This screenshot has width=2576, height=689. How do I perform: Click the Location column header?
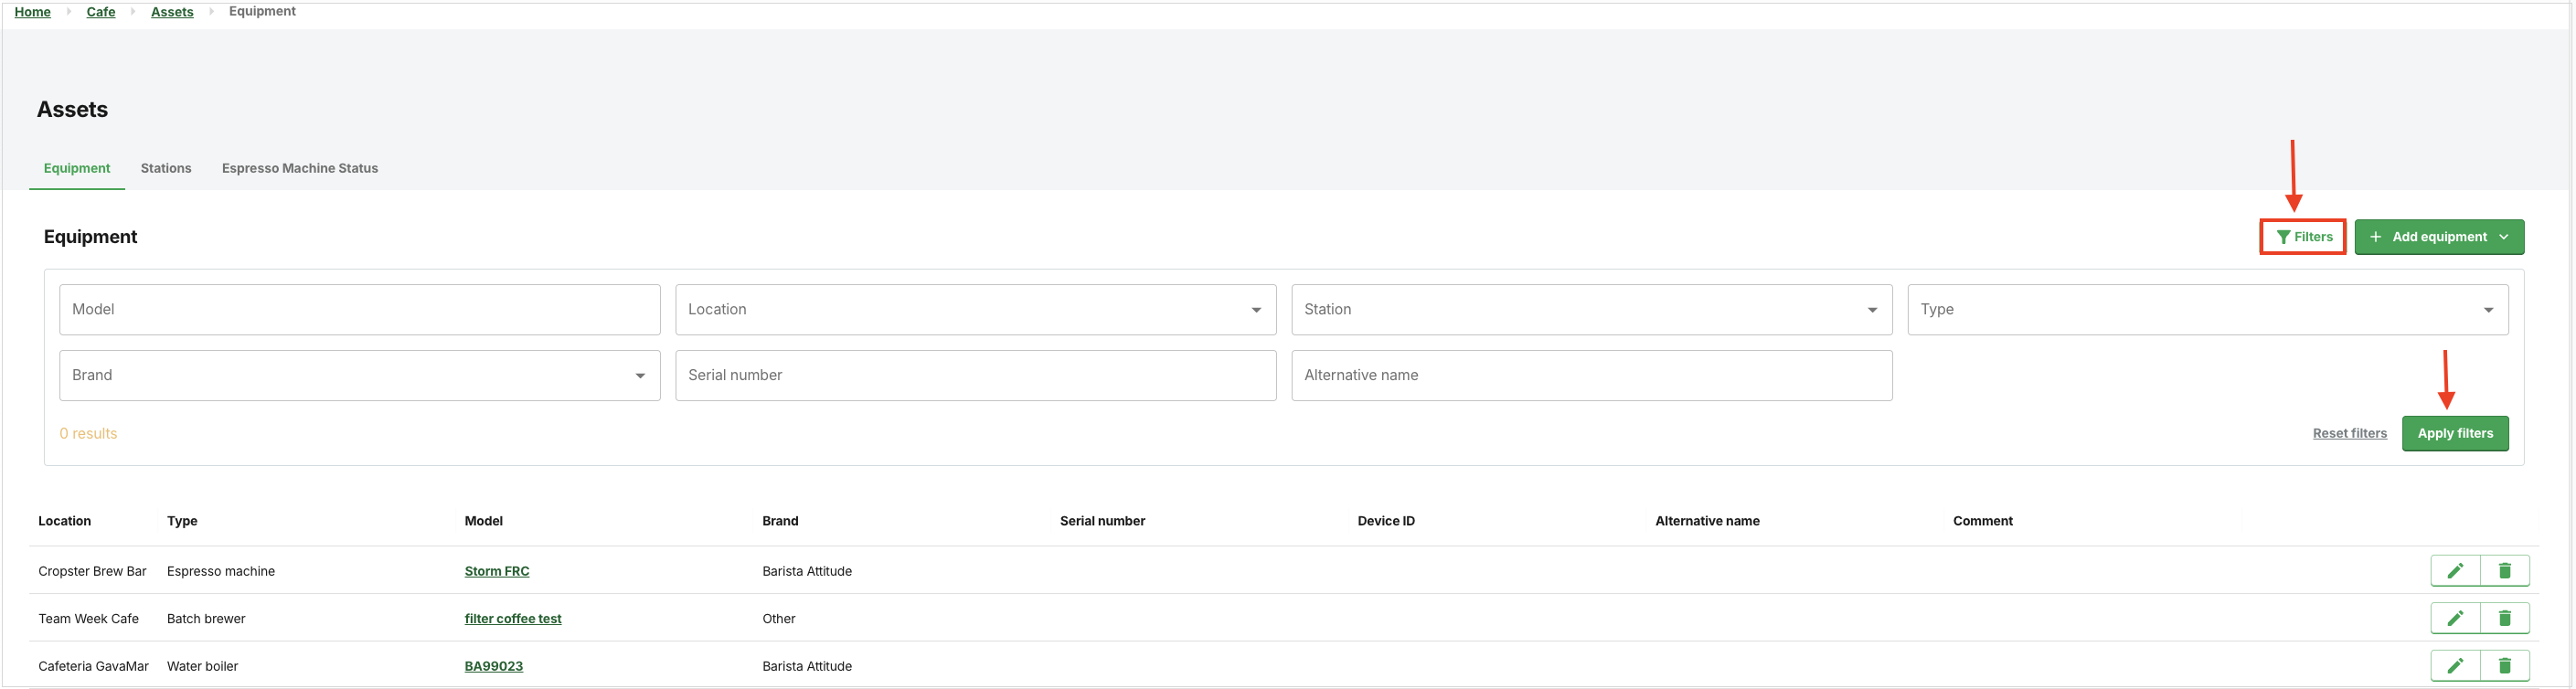pyautogui.click(x=64, y=521)
